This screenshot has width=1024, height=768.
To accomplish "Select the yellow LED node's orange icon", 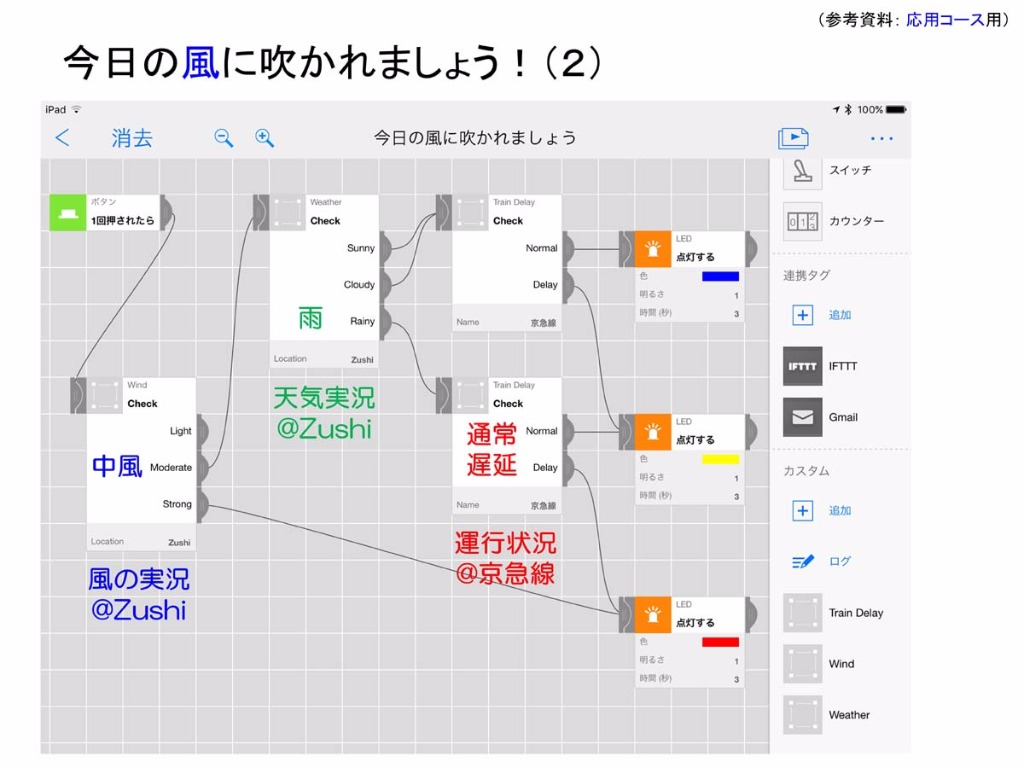I will 652,432.
